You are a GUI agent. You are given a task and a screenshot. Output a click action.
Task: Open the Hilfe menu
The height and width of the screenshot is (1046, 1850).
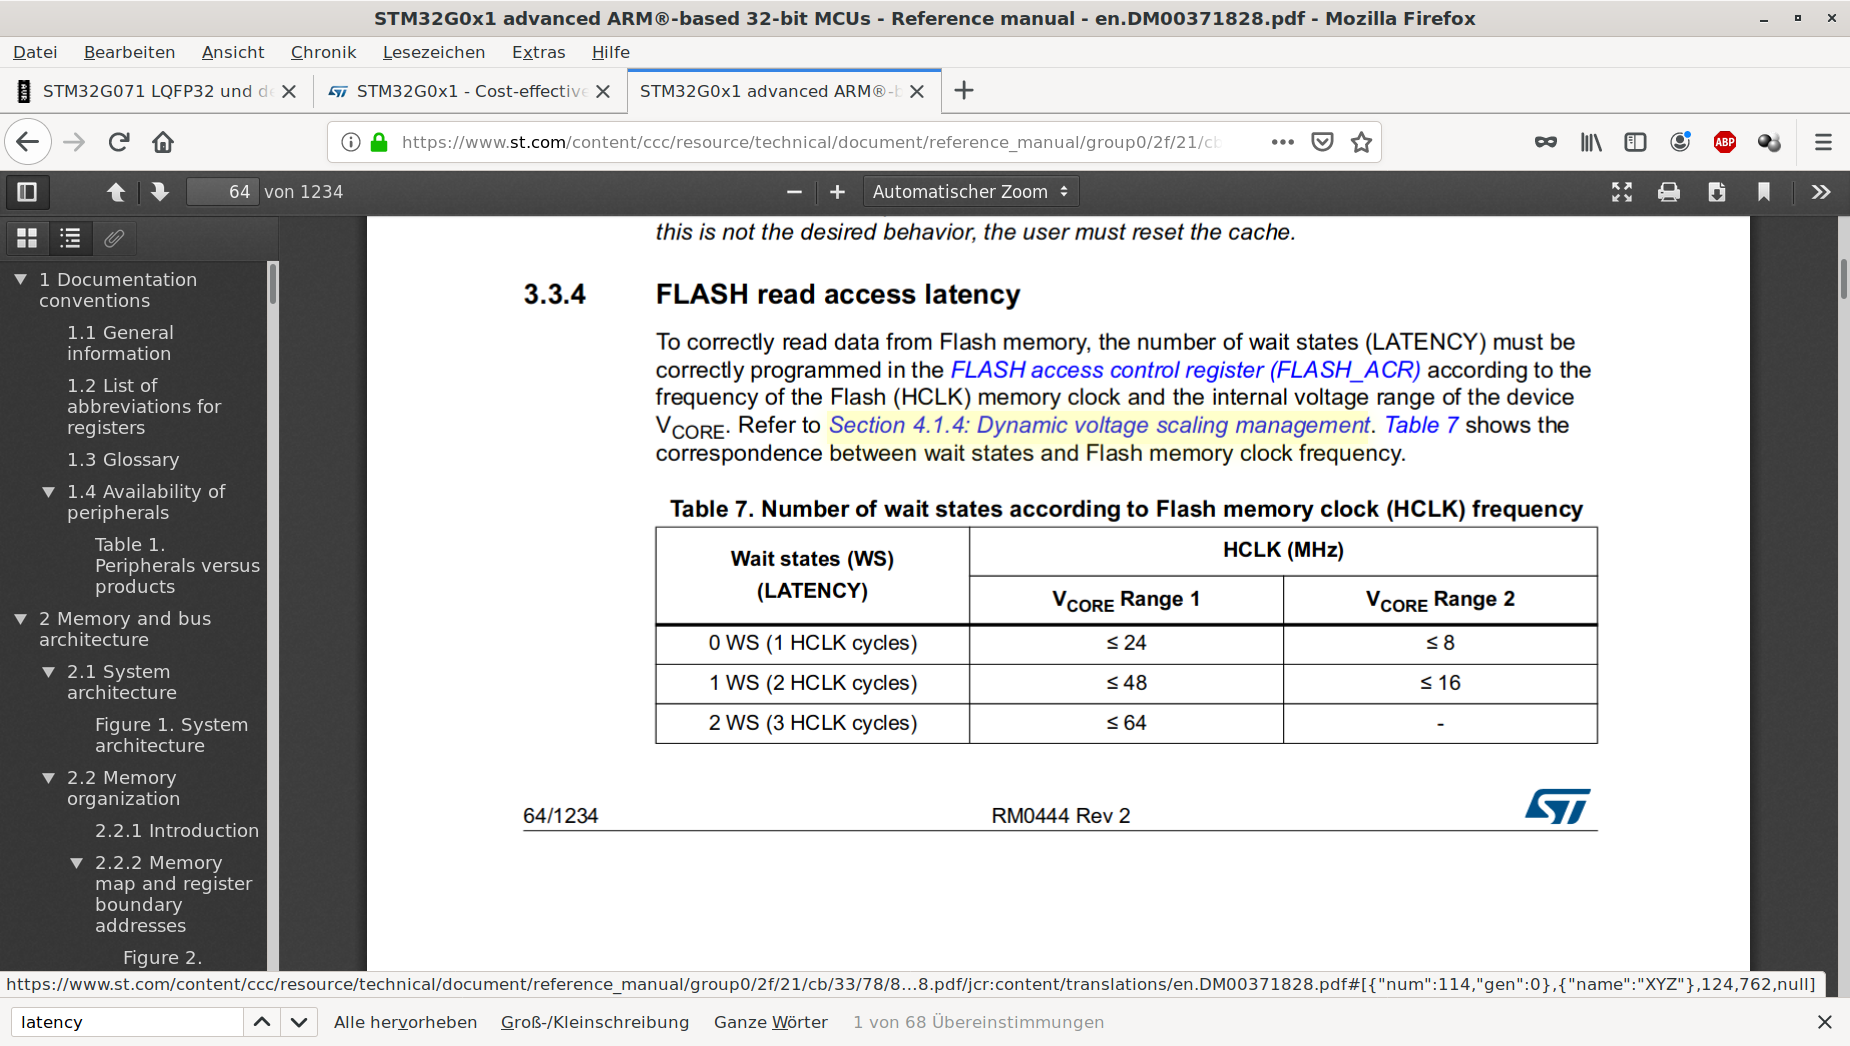pos(610,52)
